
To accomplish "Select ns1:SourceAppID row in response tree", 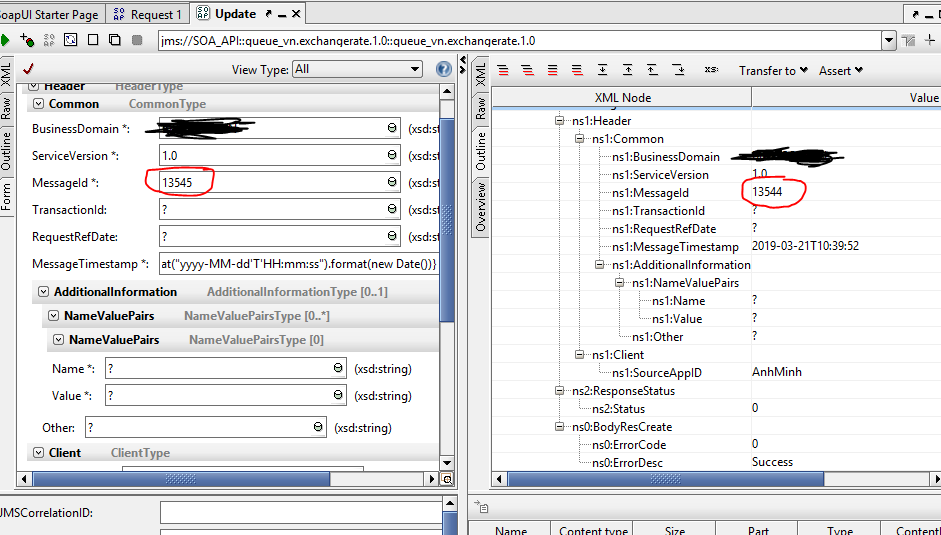I will [717, 372].
